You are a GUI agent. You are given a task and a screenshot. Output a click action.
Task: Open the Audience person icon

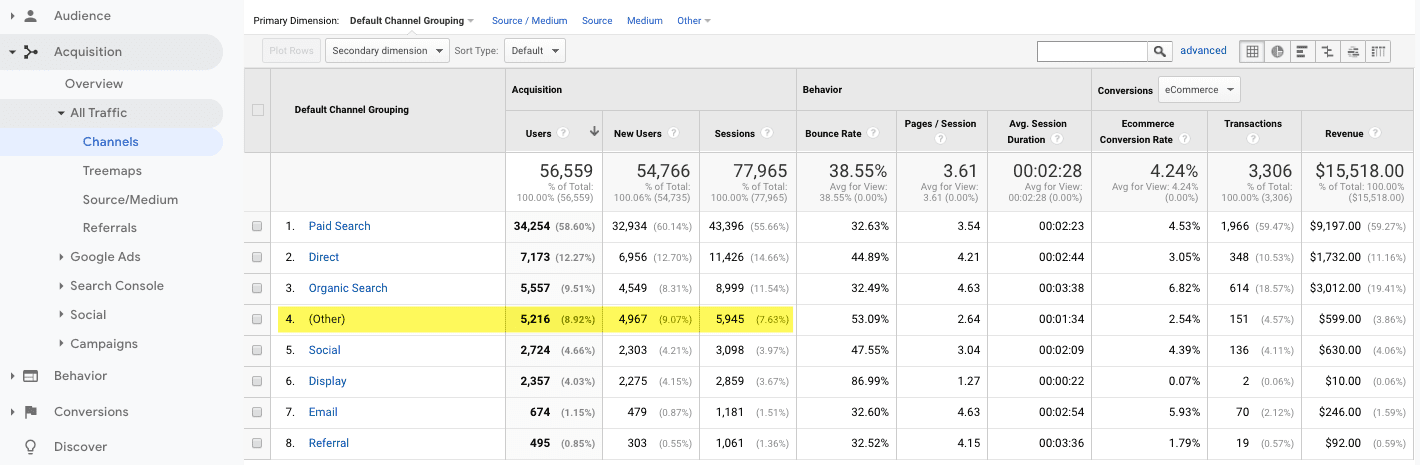click(31, 16)
